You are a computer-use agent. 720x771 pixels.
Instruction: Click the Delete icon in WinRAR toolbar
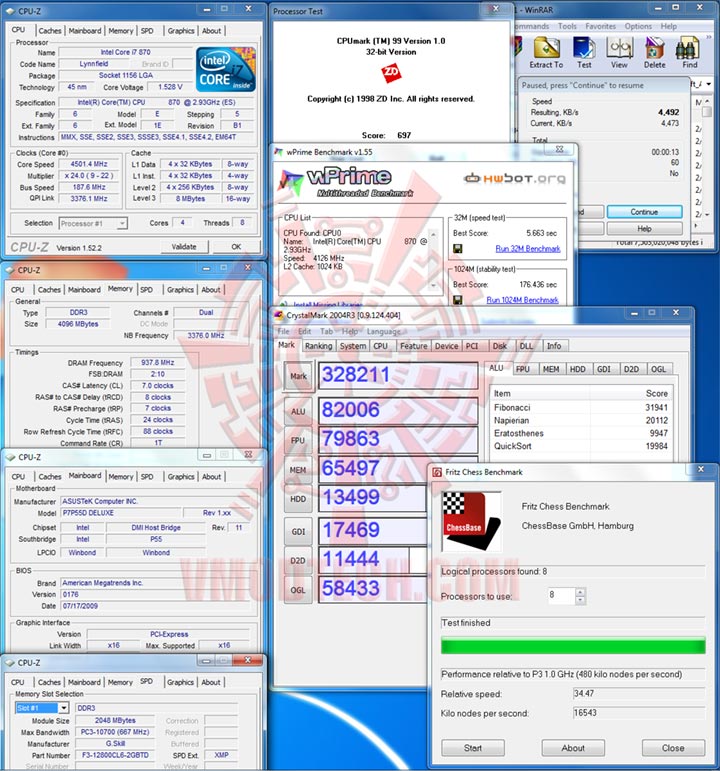tap(655, 53)
